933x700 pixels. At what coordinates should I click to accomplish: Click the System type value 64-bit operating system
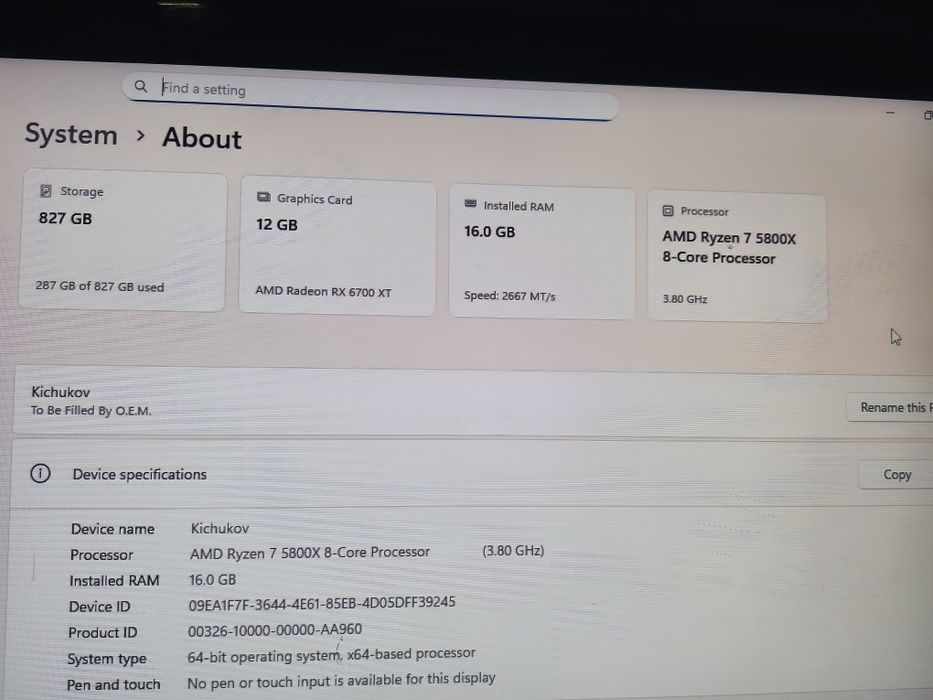point(331,655)
